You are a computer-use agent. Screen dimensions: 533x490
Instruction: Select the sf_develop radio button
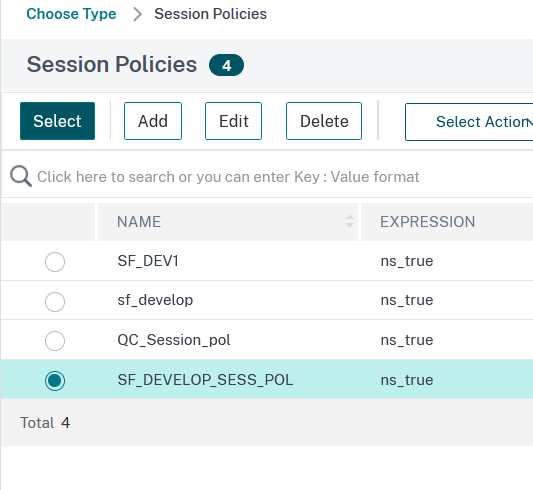(x=55, y=301)
